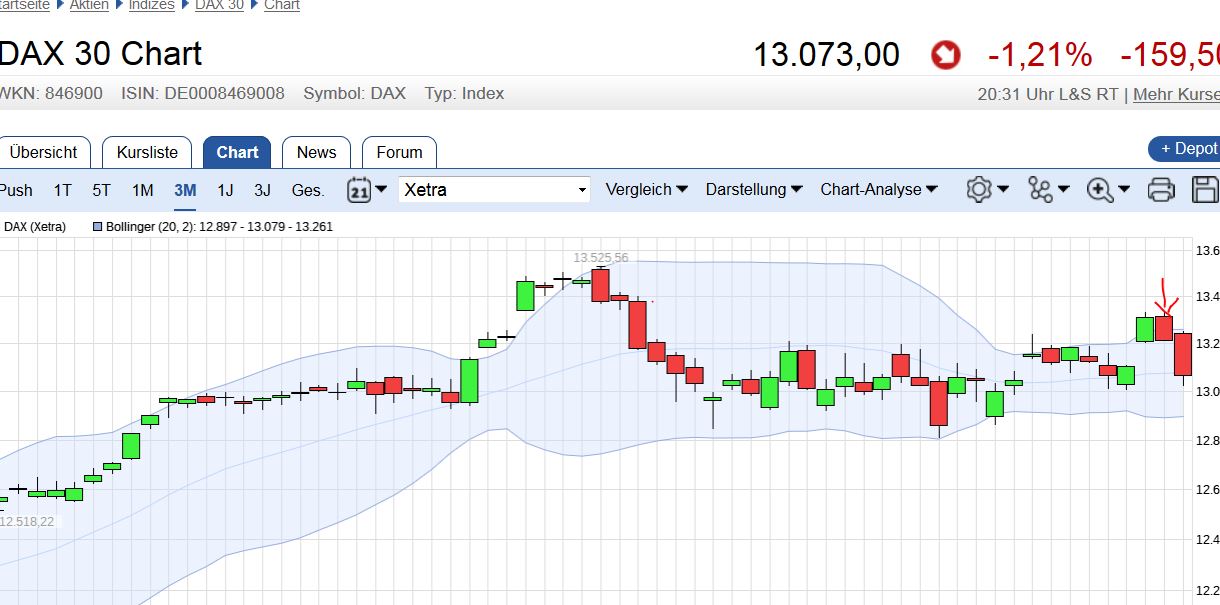This screenshot has width=1220, height=605.
Task: Save the chart with the disk icon
Action: pos(1205,189)
